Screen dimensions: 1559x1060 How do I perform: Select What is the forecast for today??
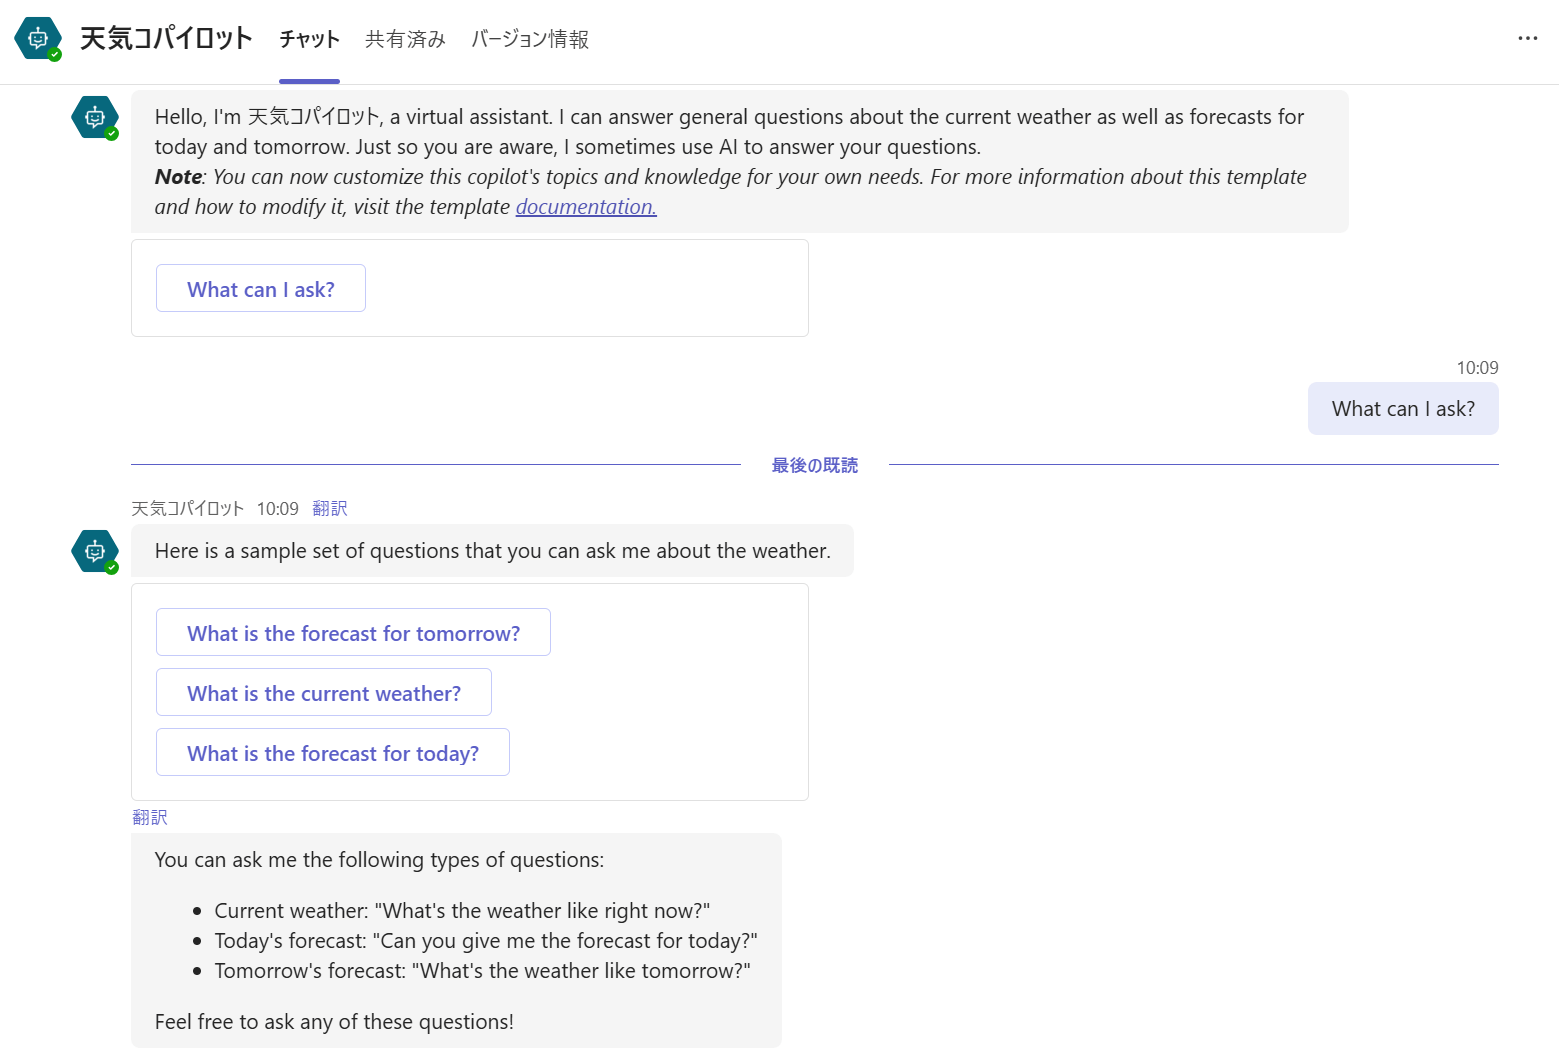[333, 753]
